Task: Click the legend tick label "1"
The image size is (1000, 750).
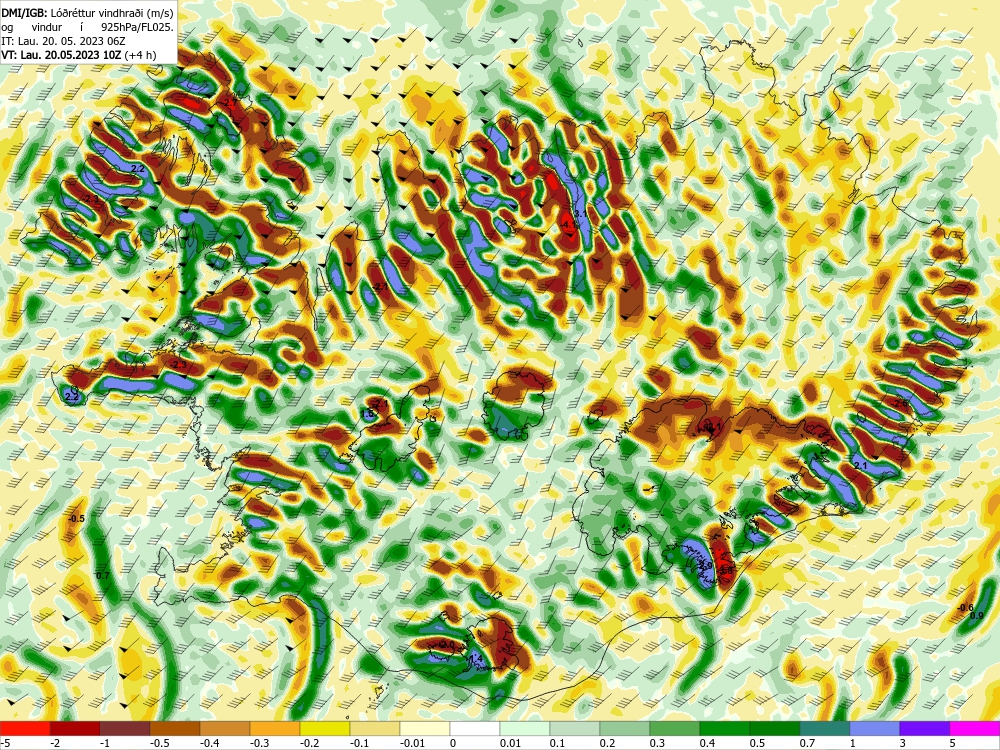Action: pyautogui.click(x=853, y=743)
